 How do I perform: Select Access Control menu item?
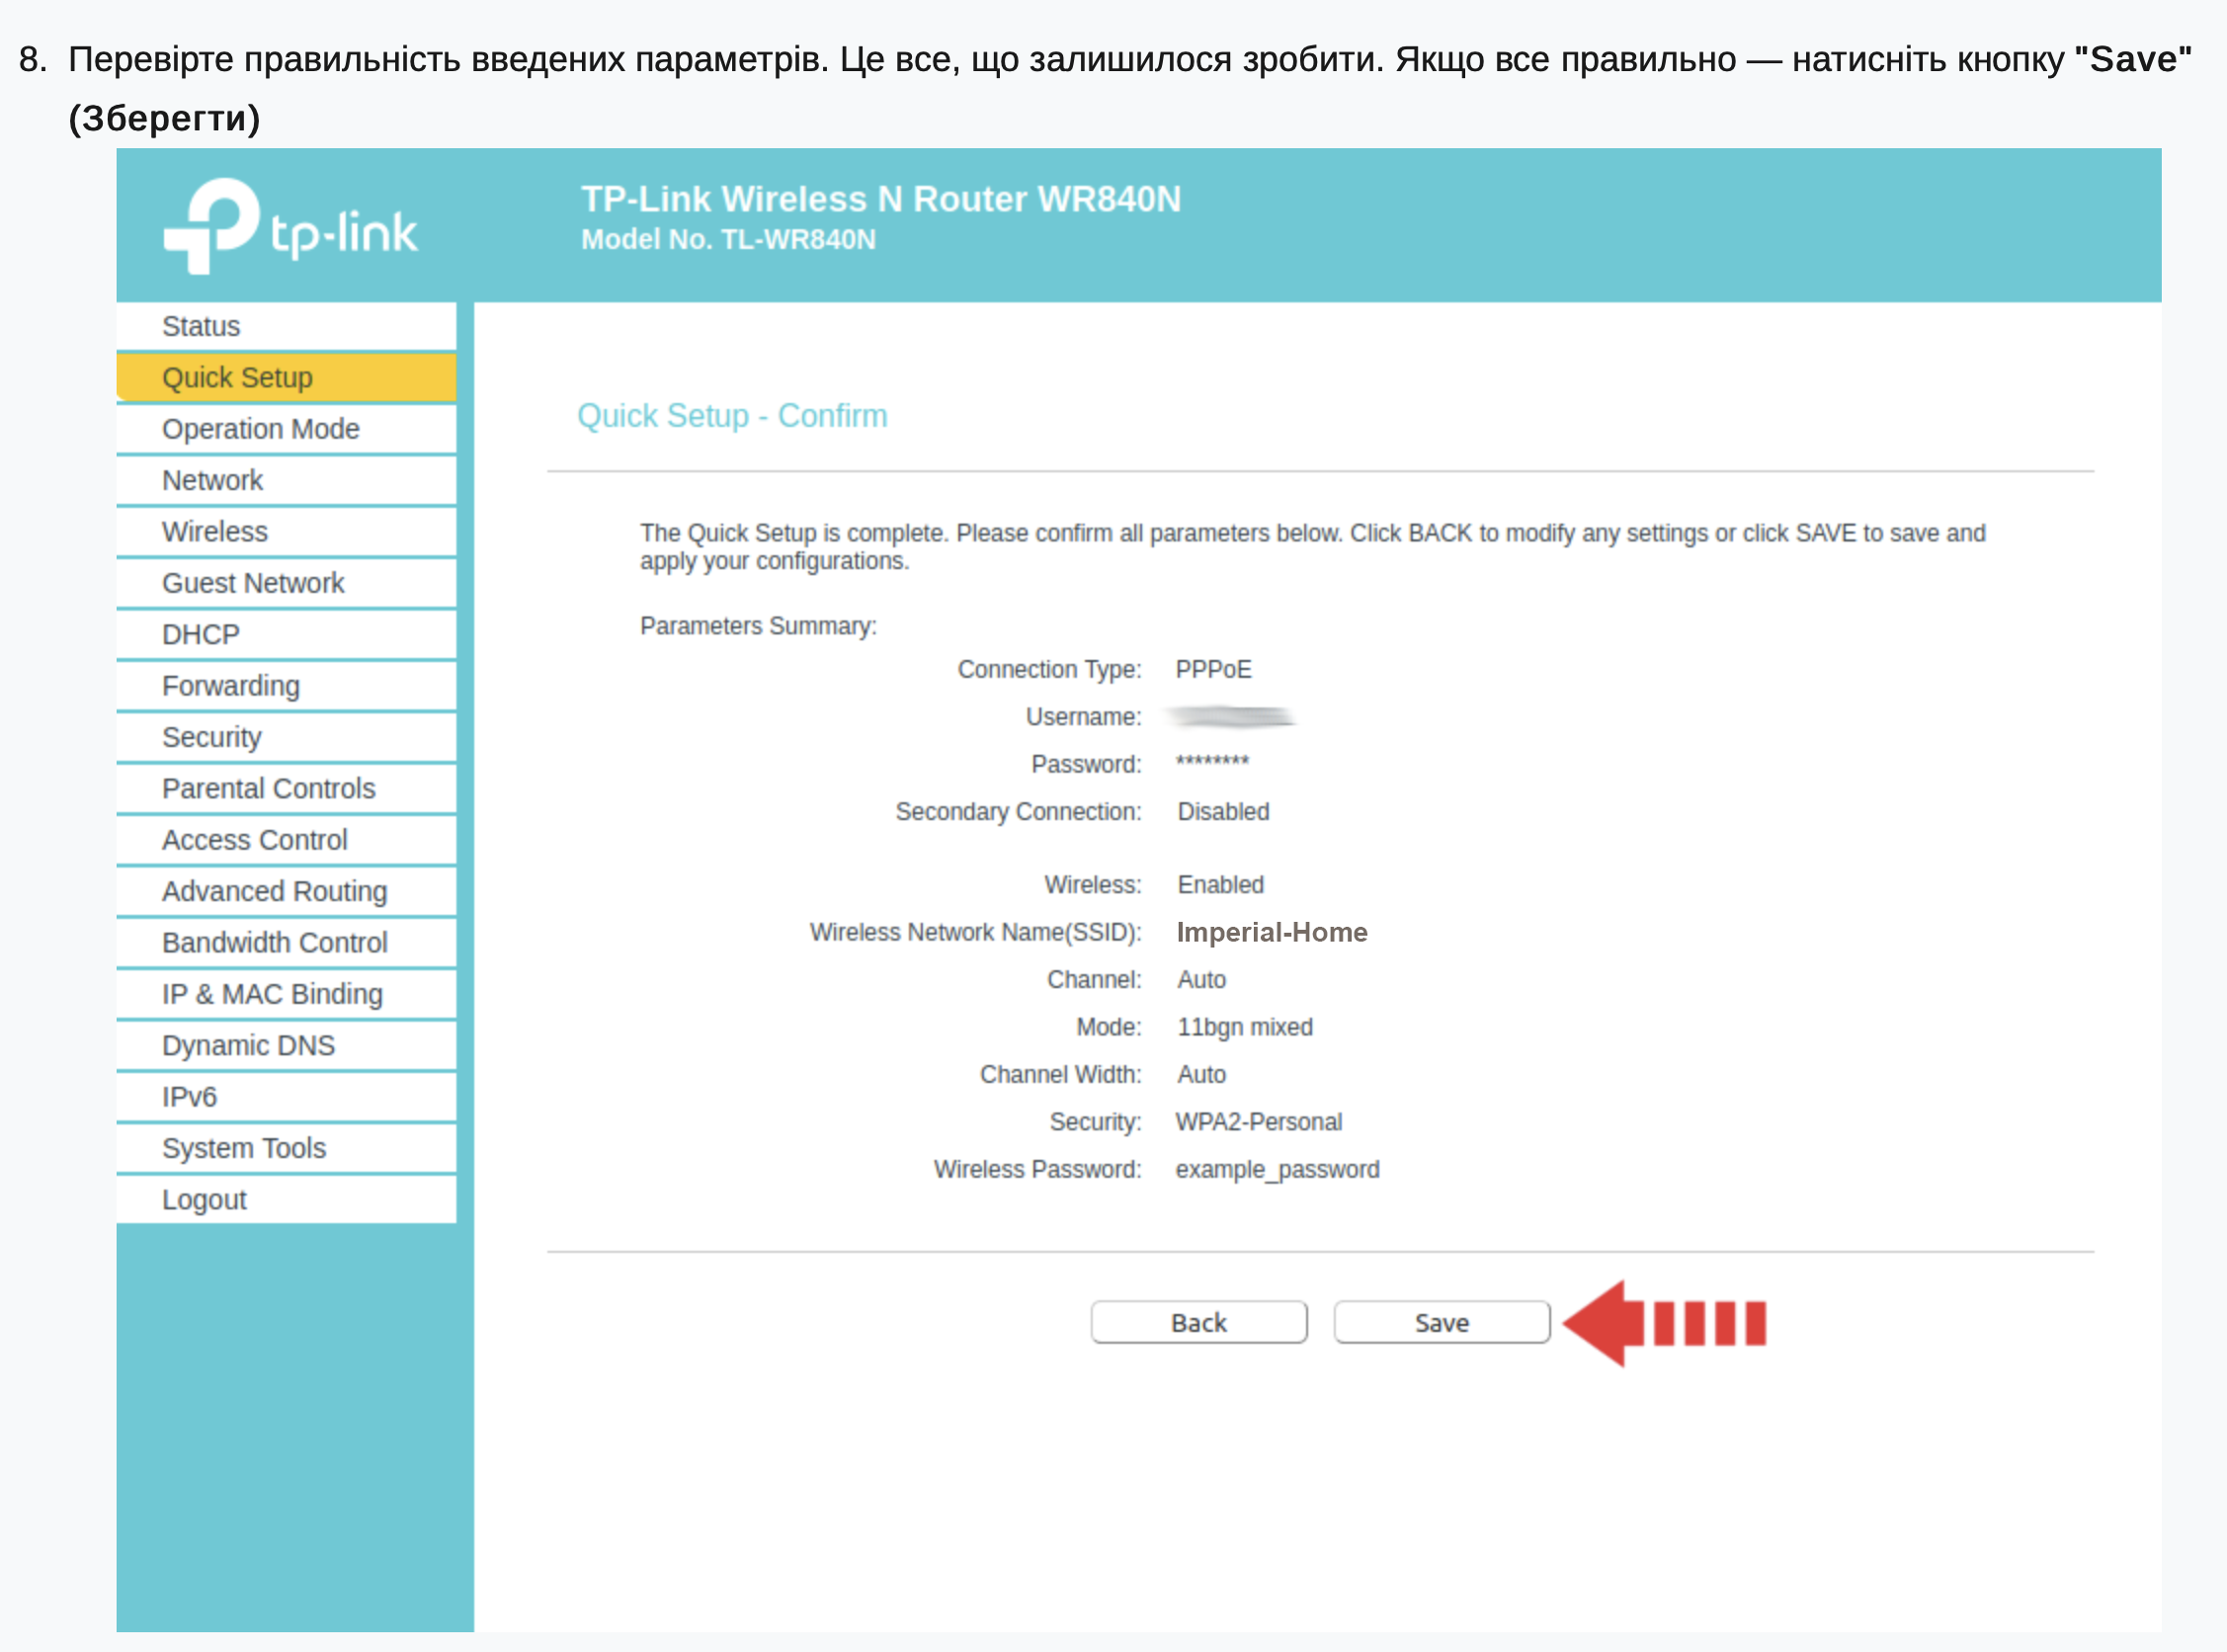coord(254,840)
